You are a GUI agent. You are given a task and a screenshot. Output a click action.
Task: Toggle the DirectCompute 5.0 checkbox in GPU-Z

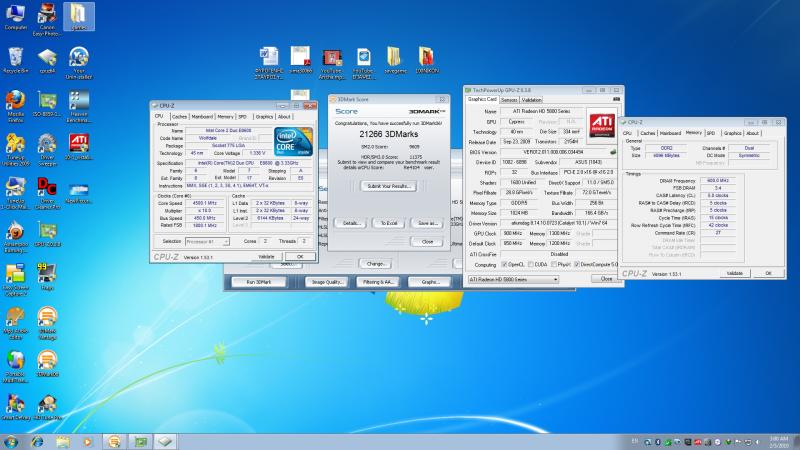tap(577, 264)
